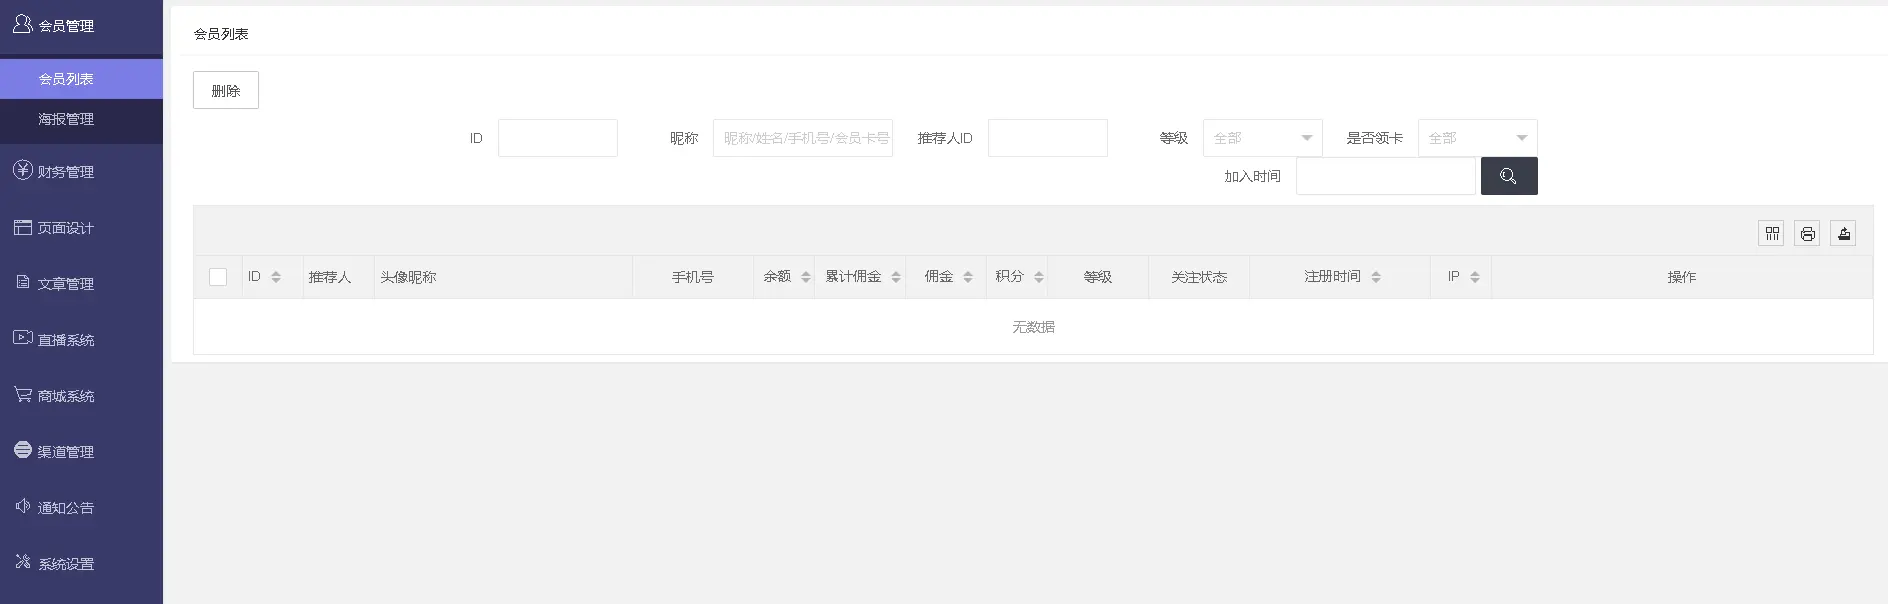Click the export table icon
Viewport: 1888px width, 604px height.
(1843, 233)
